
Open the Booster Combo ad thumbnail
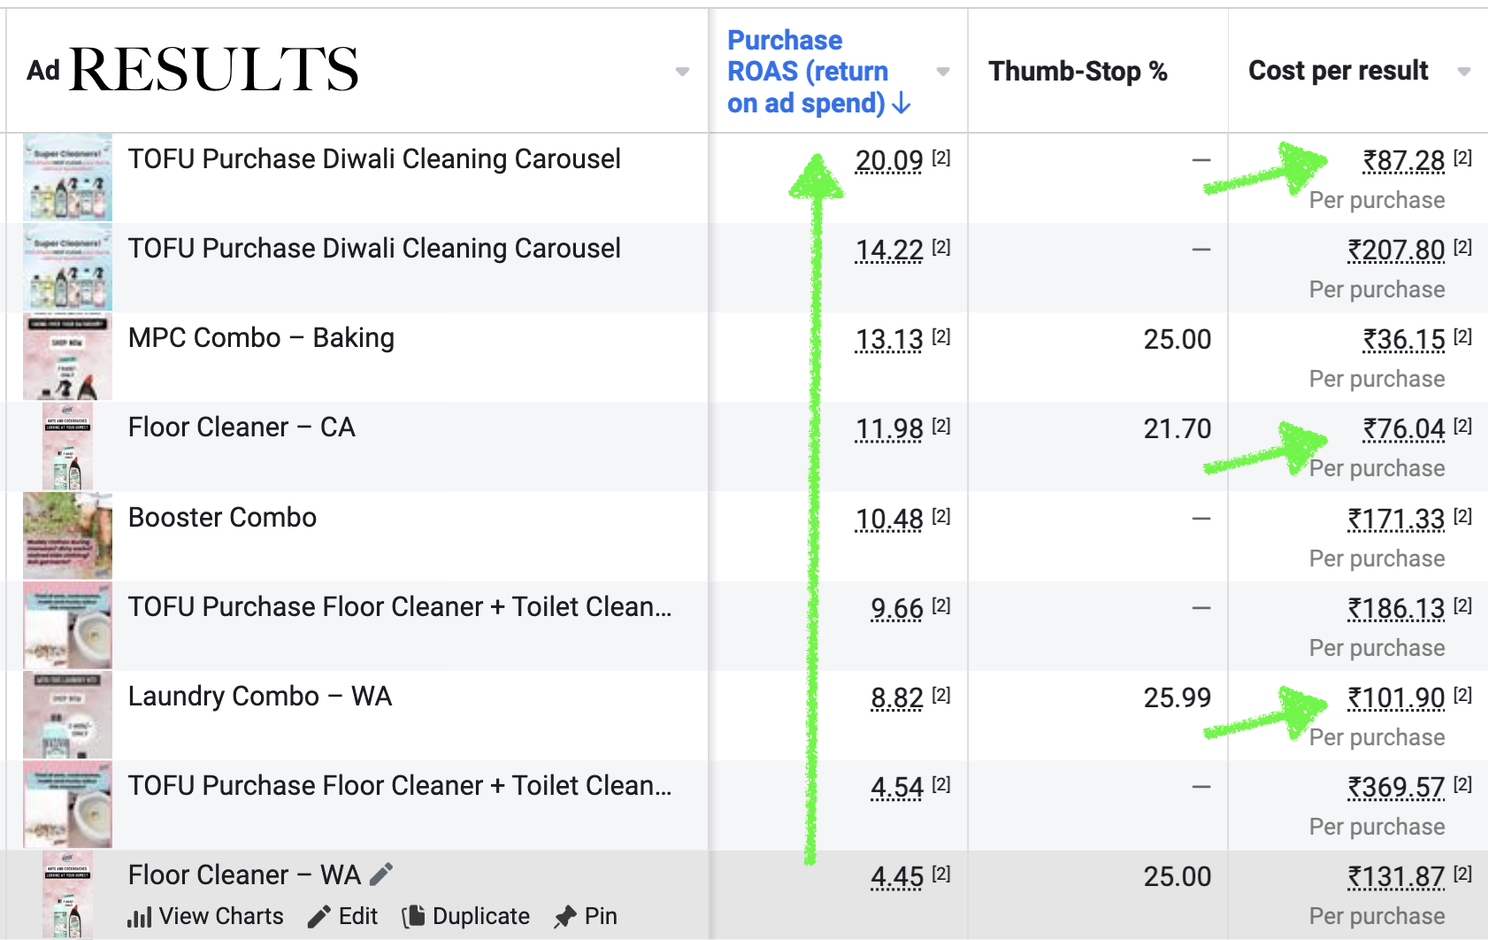coord(68,536)
